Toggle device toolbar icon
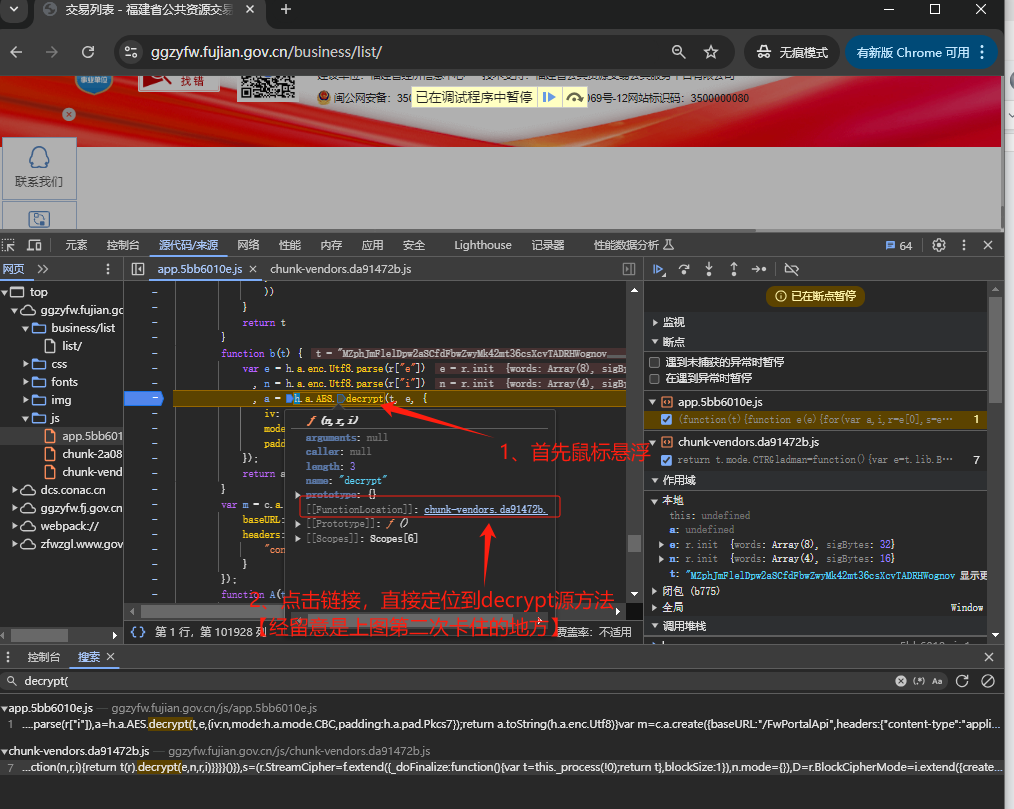This screenshot has width=1014, height=809. pos(34,245)
